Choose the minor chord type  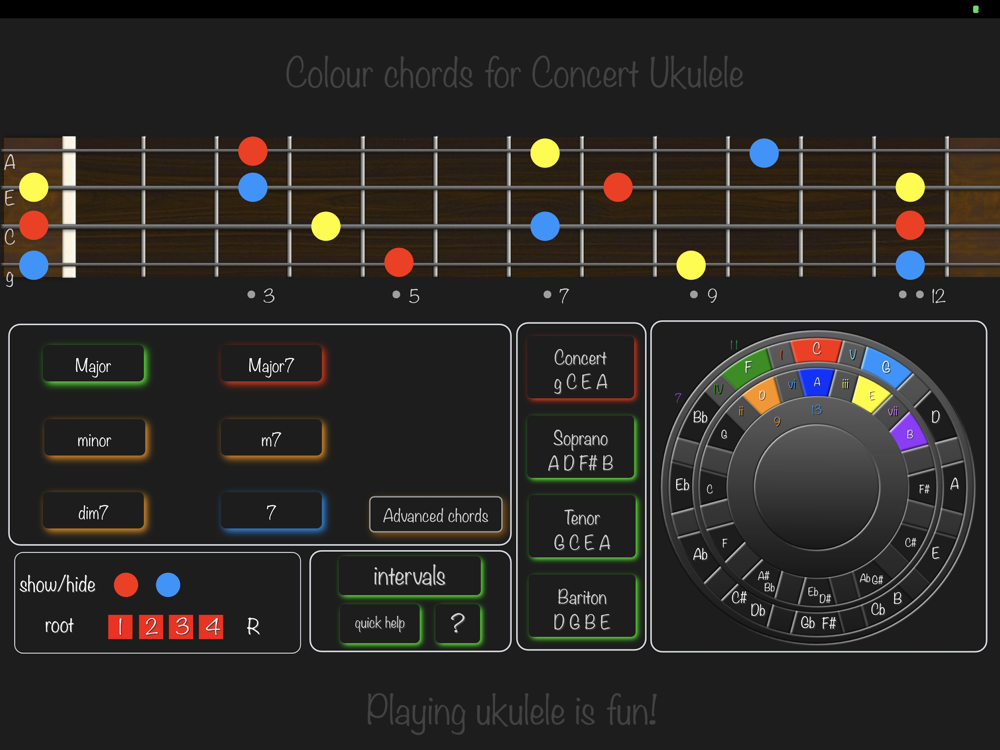point(94,439)
